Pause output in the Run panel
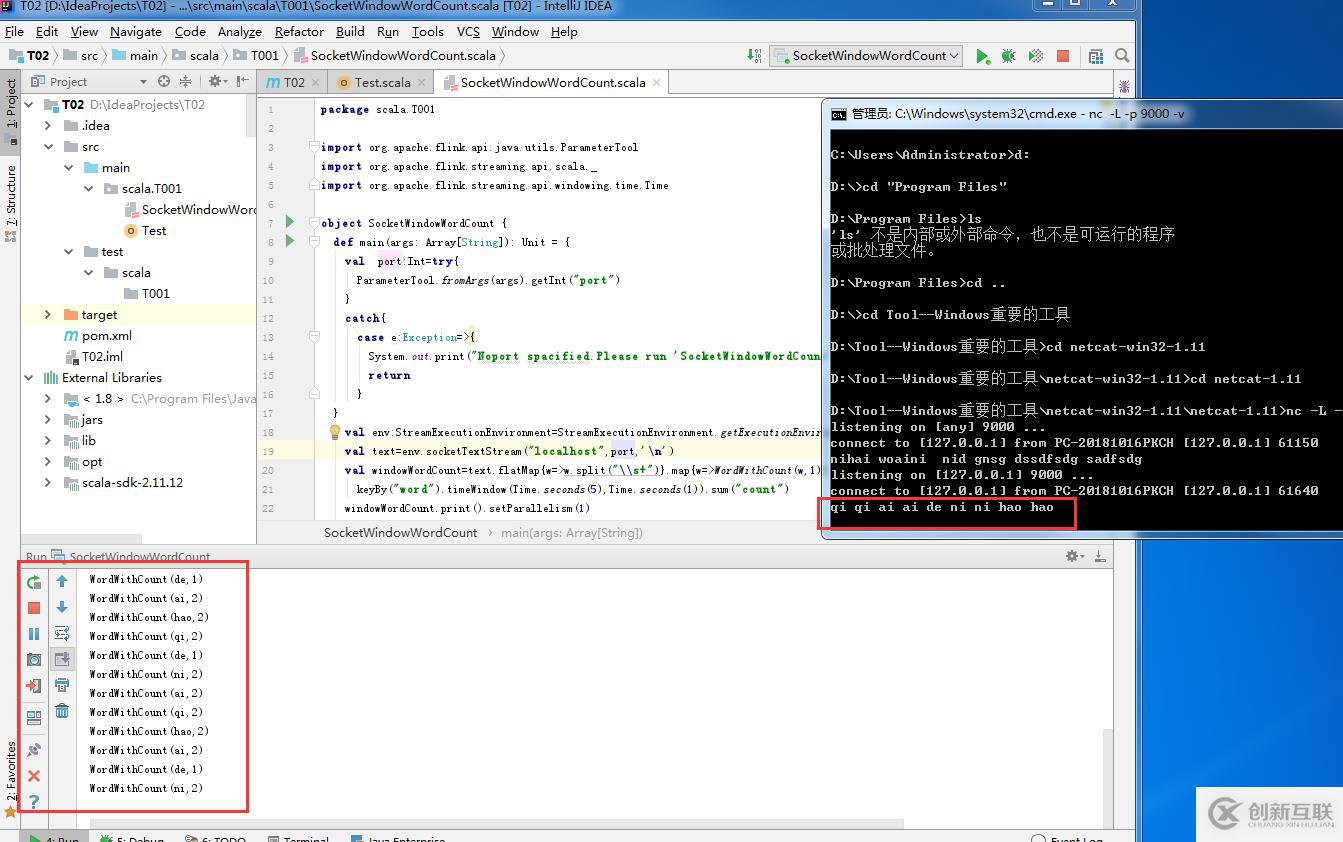The width and height of the screenshot is (1343, 842). point(34,634)
